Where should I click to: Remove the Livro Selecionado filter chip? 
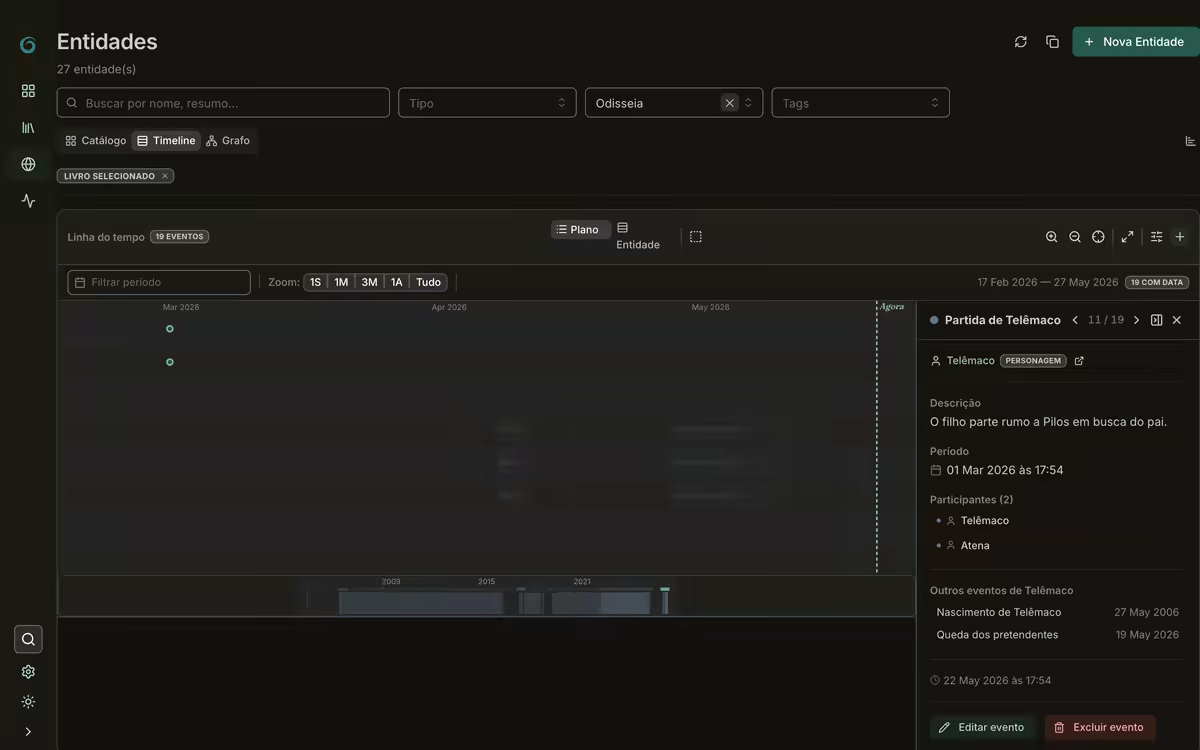[x=165, y=176]
